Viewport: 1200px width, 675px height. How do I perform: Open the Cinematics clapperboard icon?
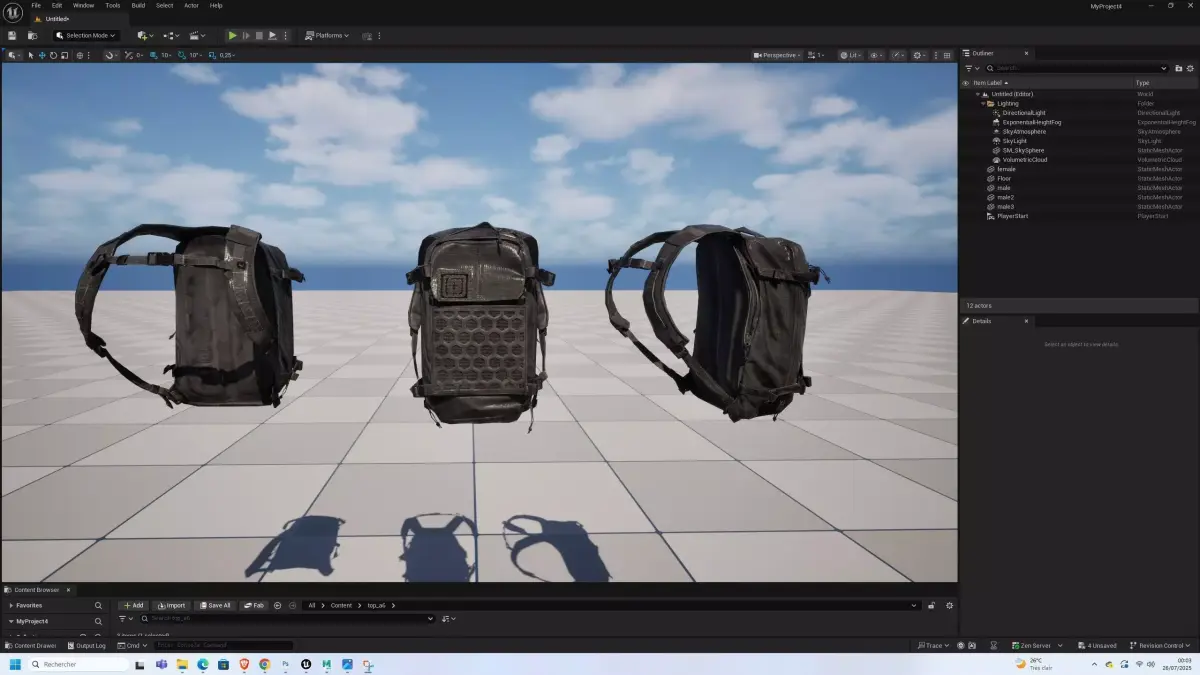[x=197, y=36]
